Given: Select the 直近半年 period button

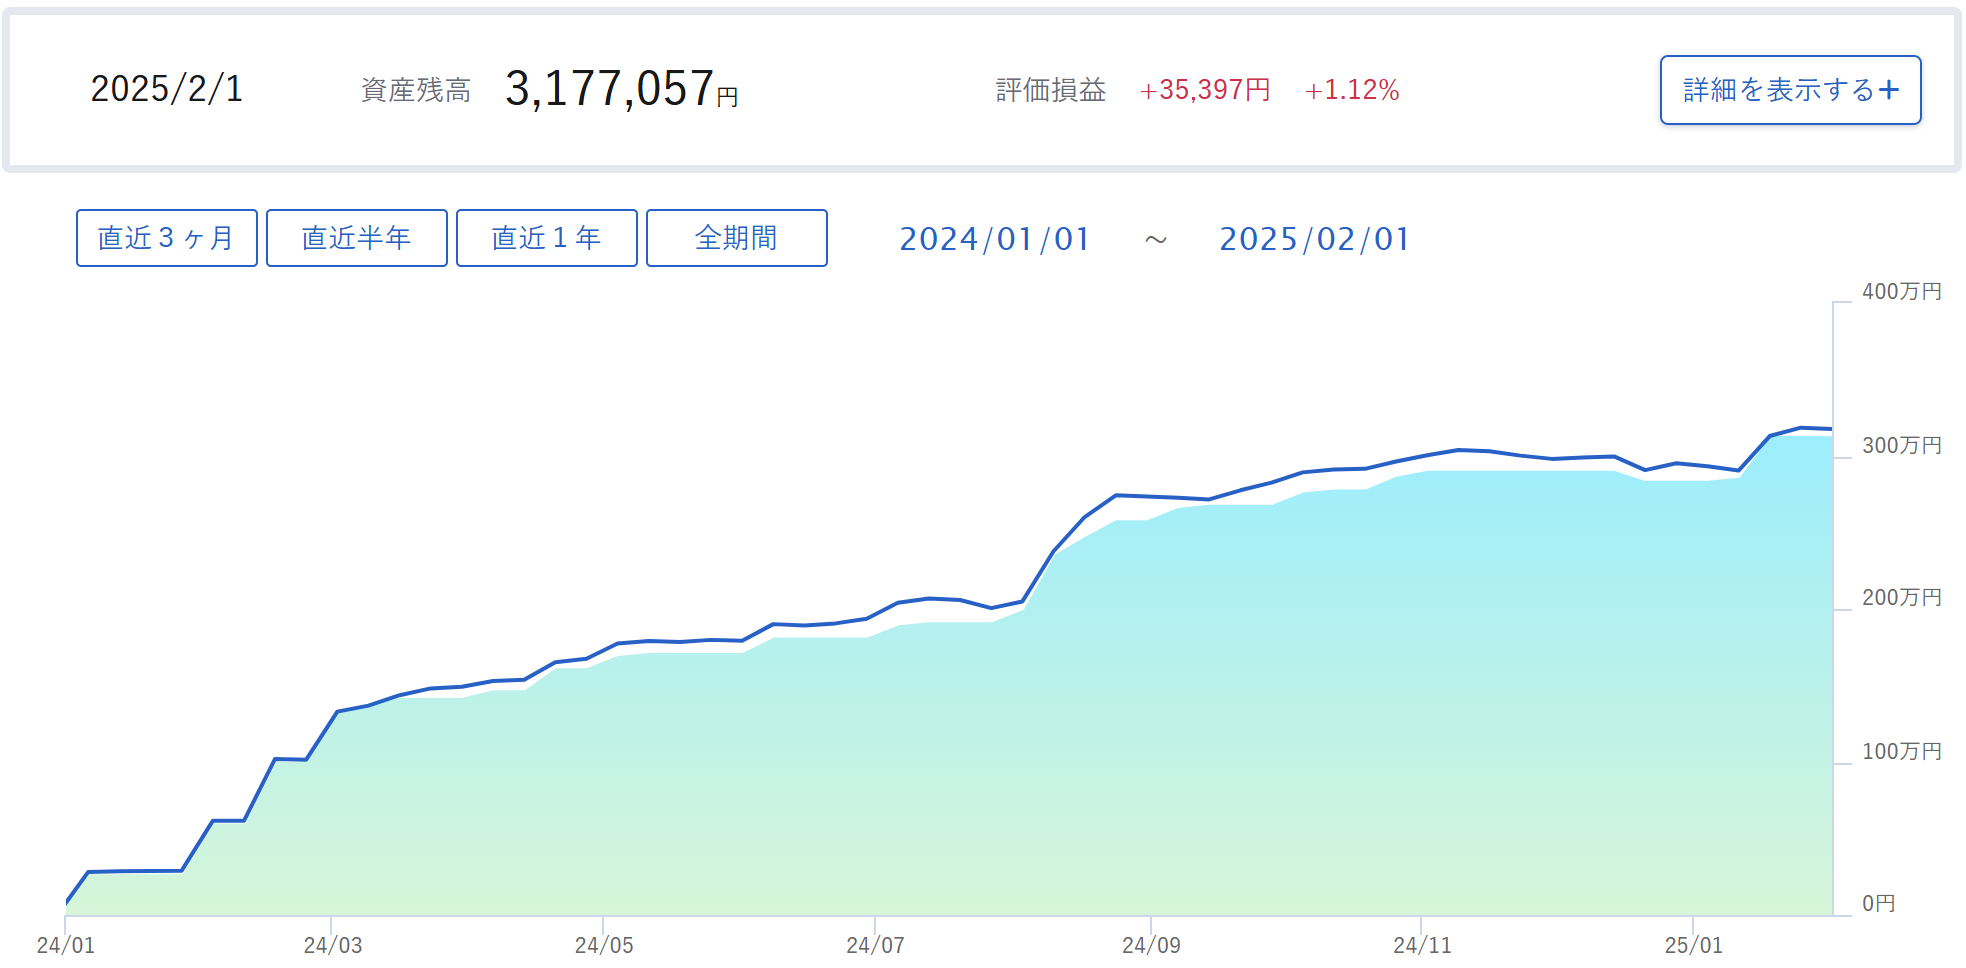Looking at the screenshot, I should (357, 238).
